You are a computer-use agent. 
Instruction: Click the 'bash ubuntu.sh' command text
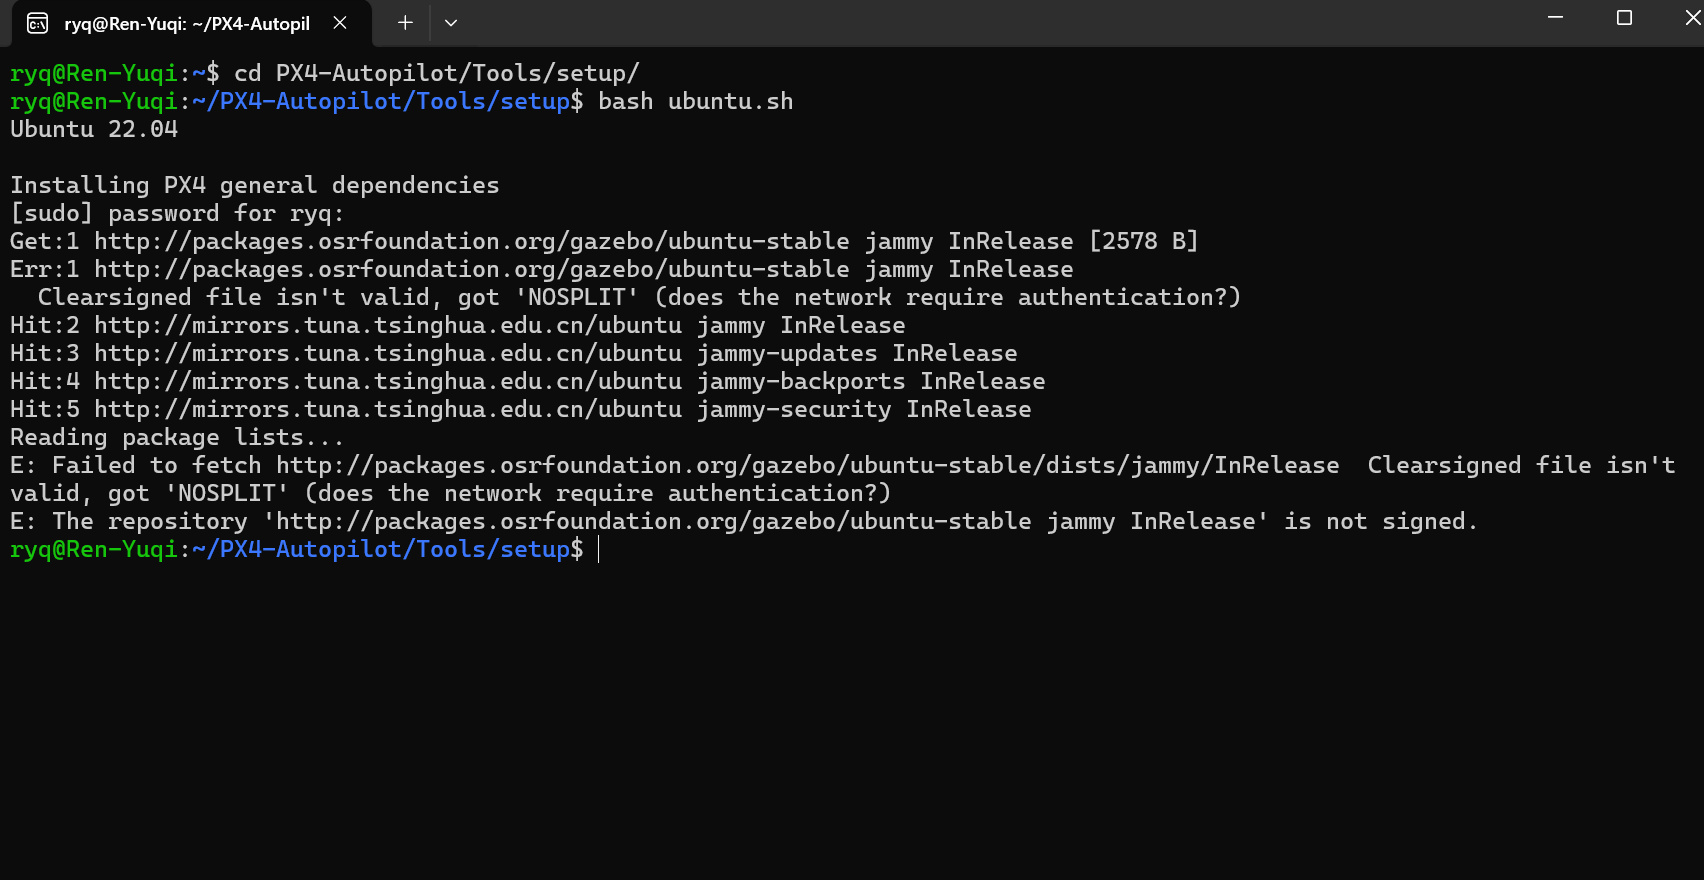click(x=695, y=101)
